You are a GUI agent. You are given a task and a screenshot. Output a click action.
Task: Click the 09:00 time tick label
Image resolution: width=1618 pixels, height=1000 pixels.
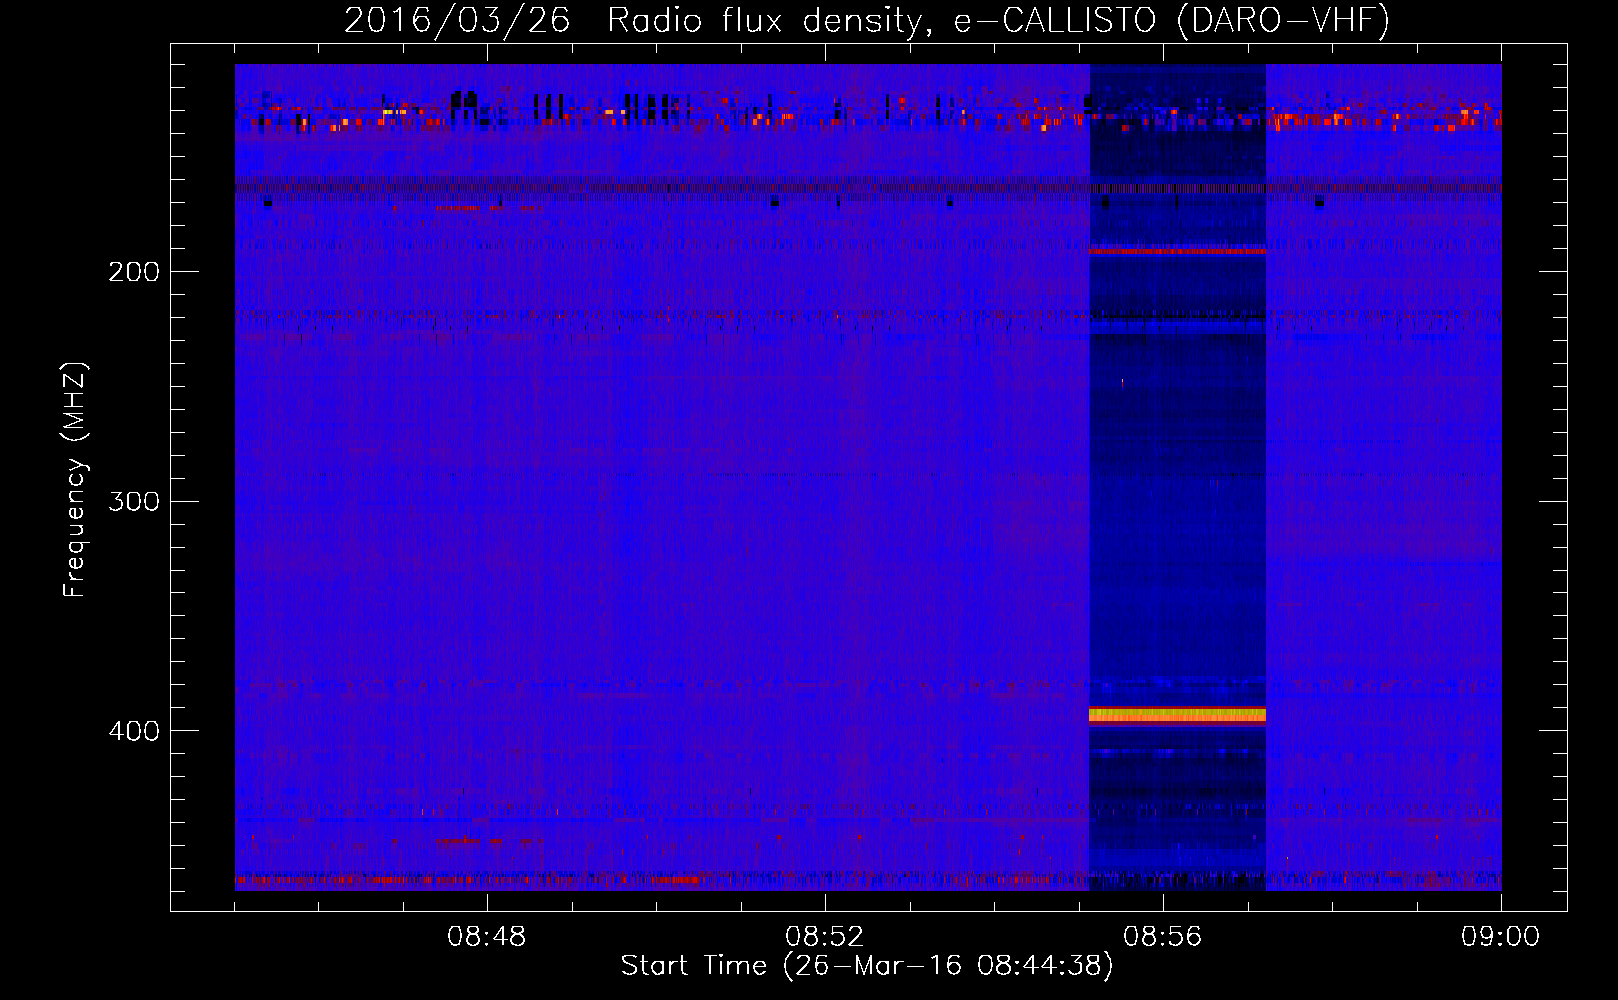pyautogui.click(x=1500, y=937)
